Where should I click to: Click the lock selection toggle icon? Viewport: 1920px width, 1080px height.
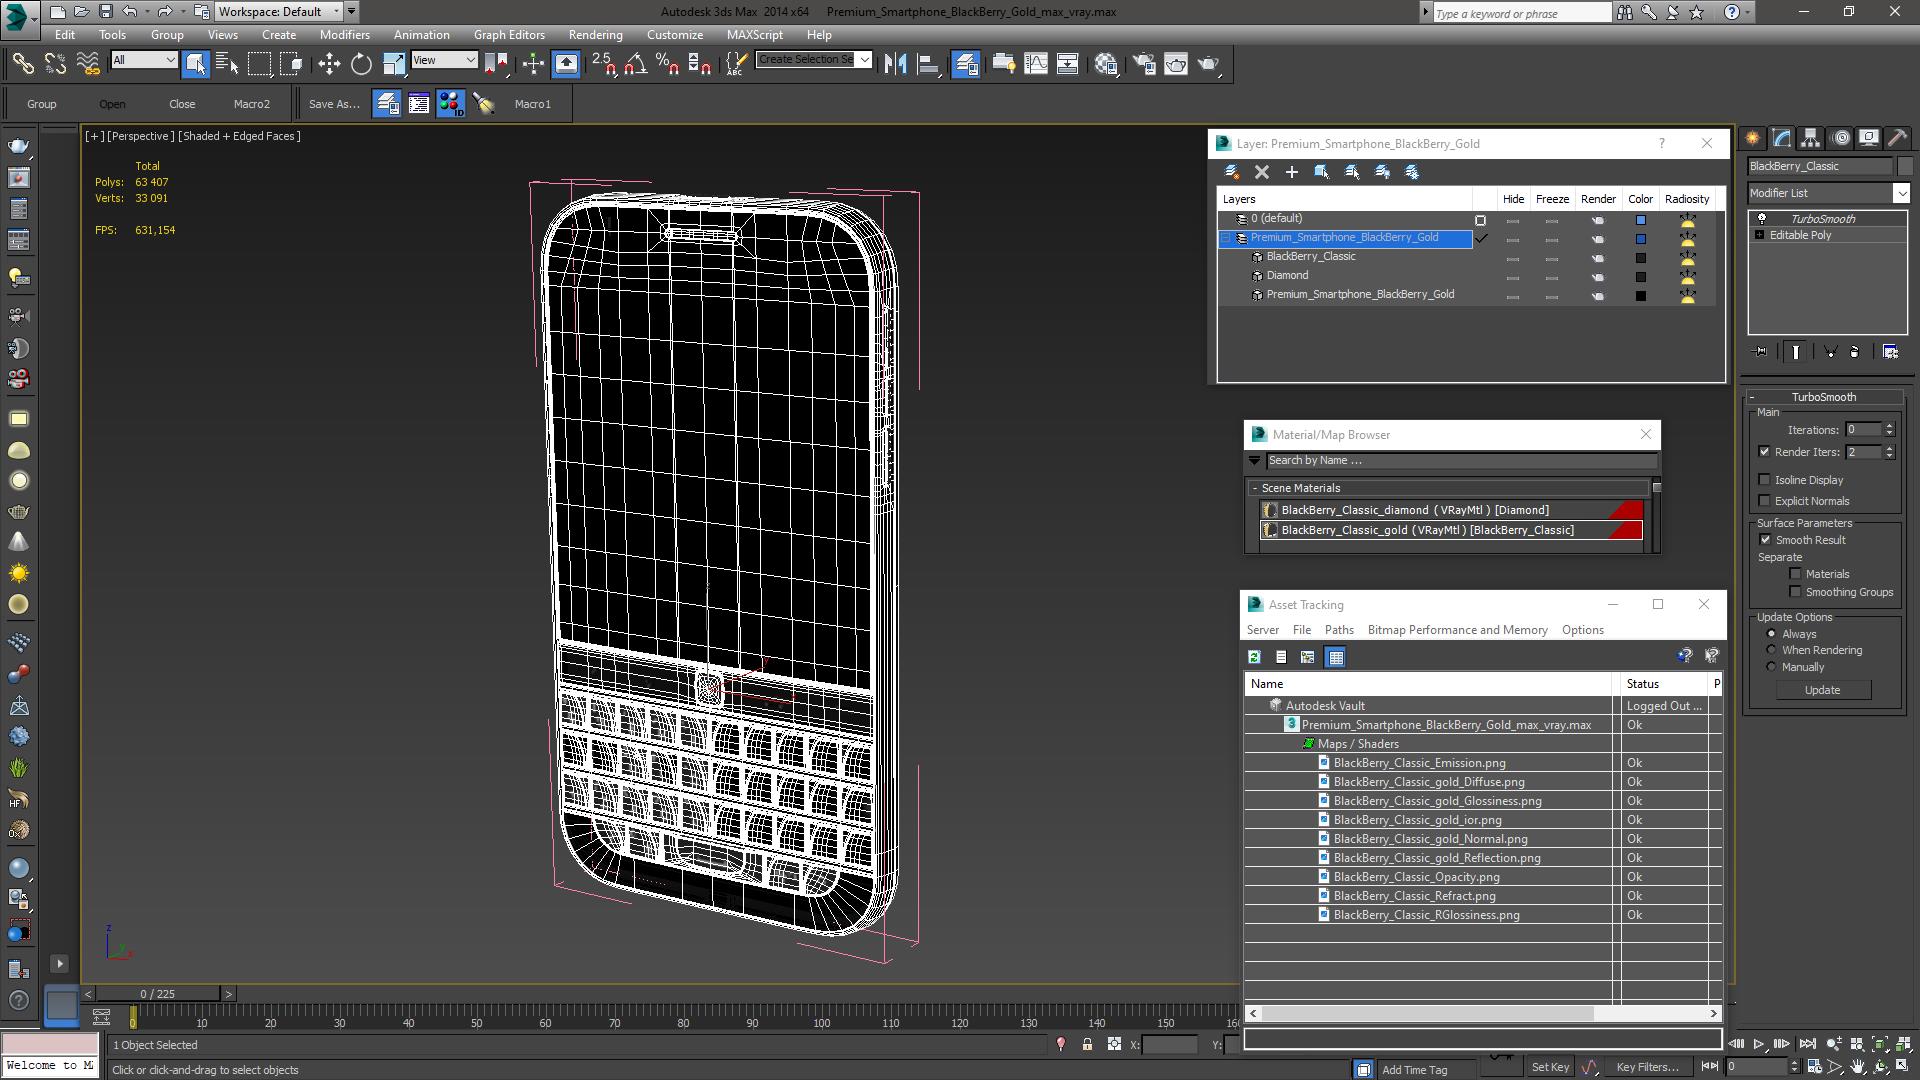click(x=1087, y=1045)
